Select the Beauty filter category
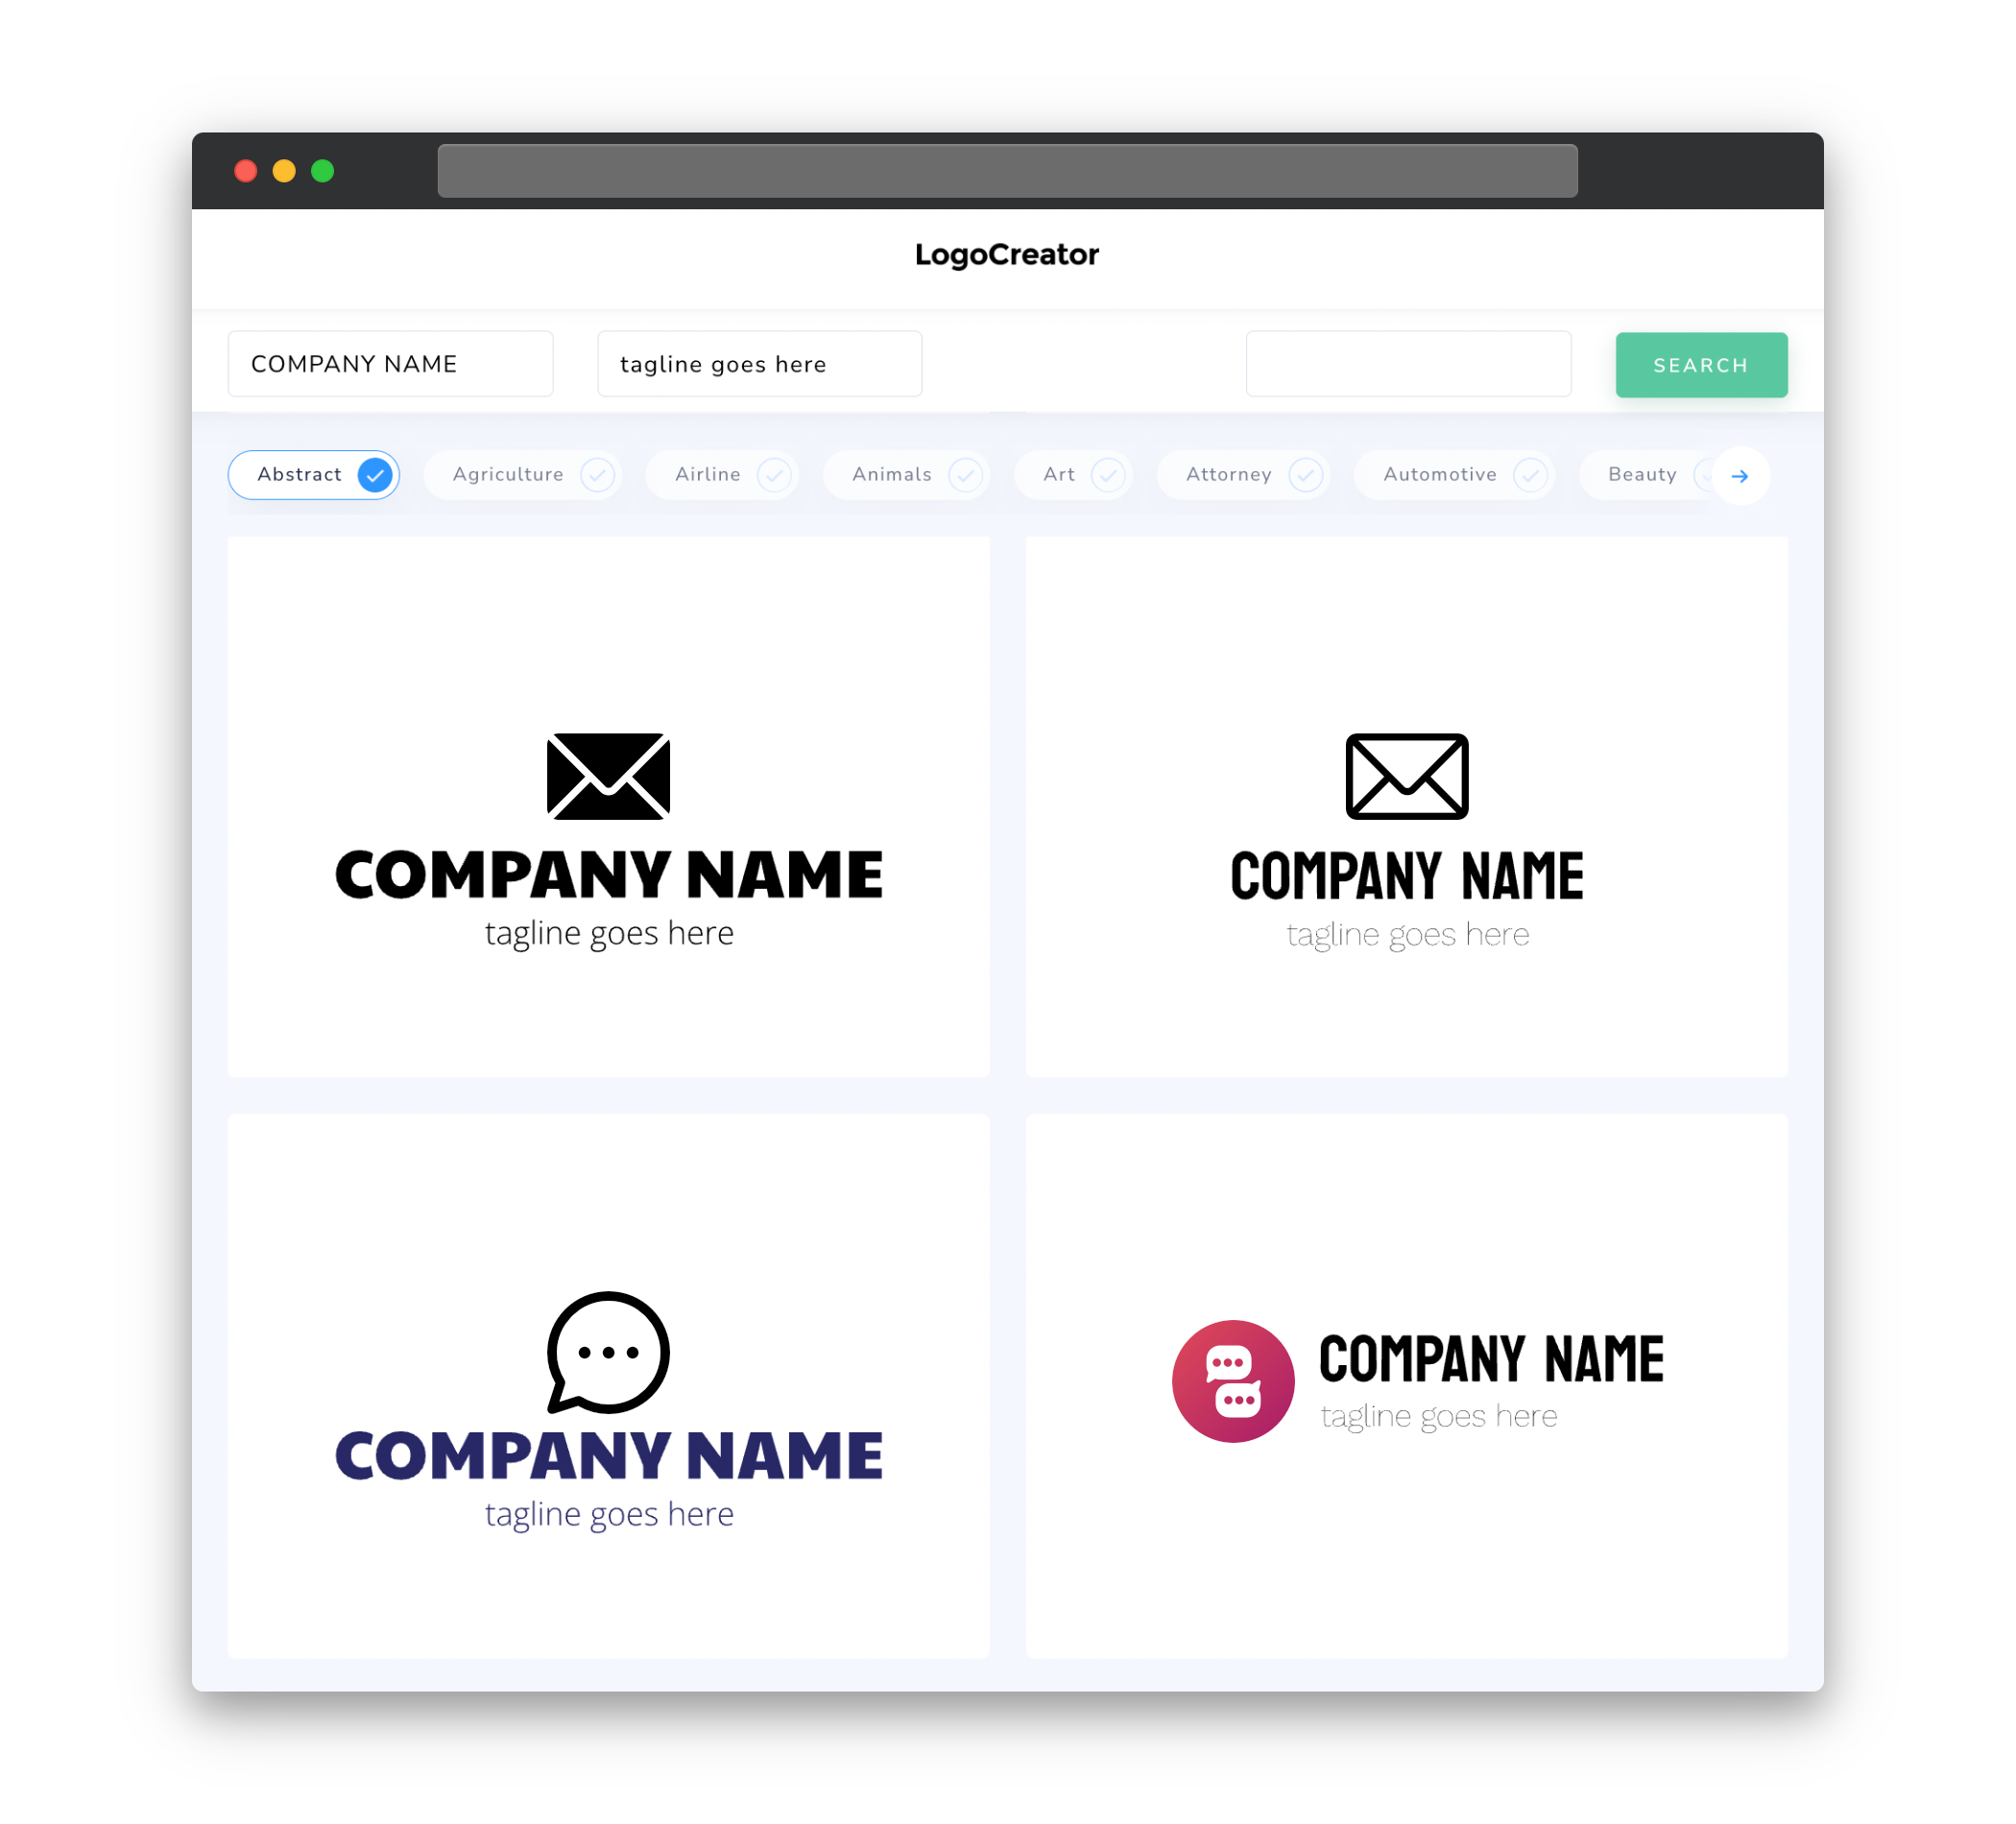Screen dimensions: 2016x1824 (x=1644, y=474)
